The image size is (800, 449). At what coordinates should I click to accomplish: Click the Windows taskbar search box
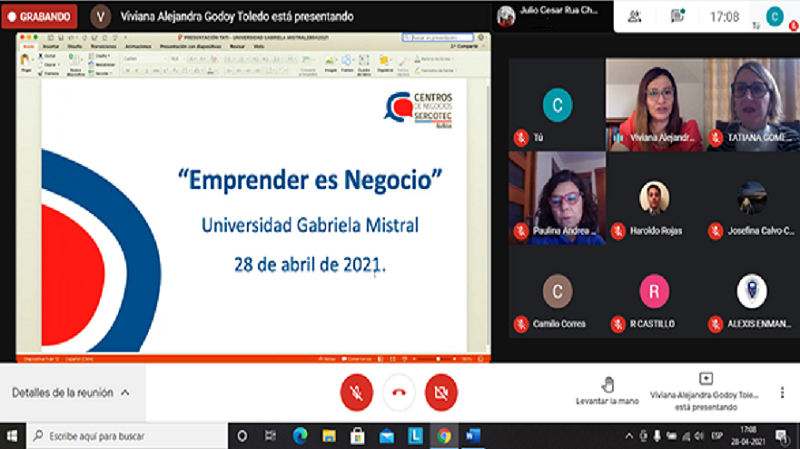[x=127, y=436]
